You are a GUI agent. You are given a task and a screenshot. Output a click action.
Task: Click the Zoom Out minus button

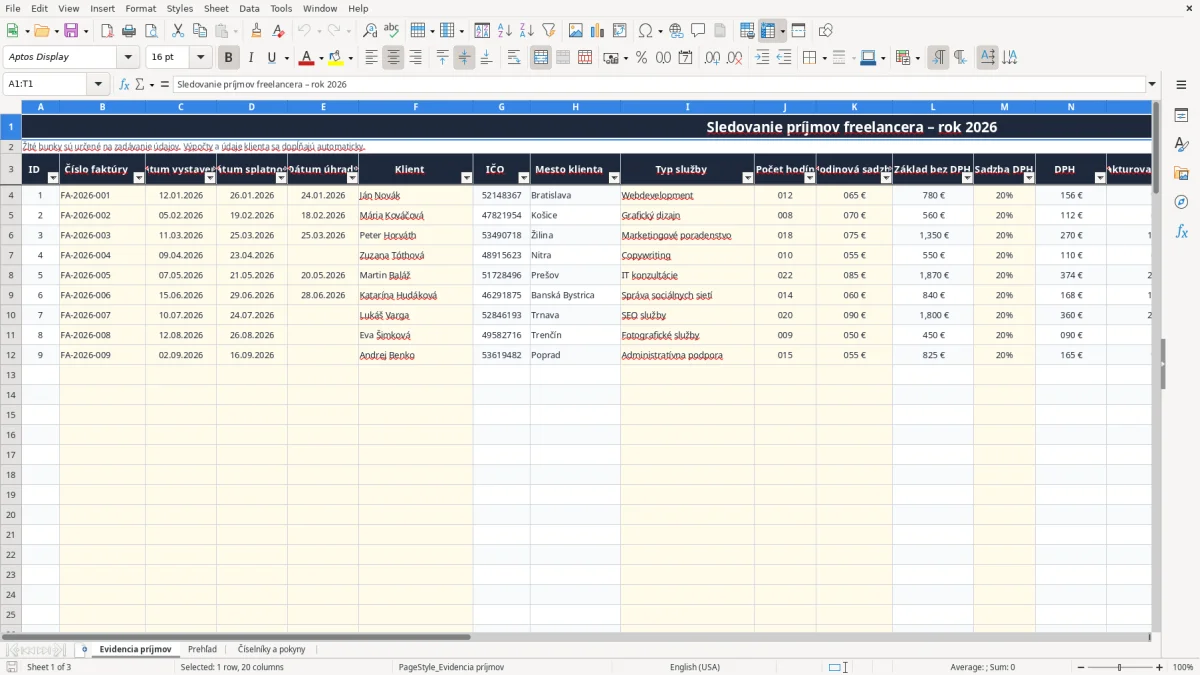(x=1081, y=667)
